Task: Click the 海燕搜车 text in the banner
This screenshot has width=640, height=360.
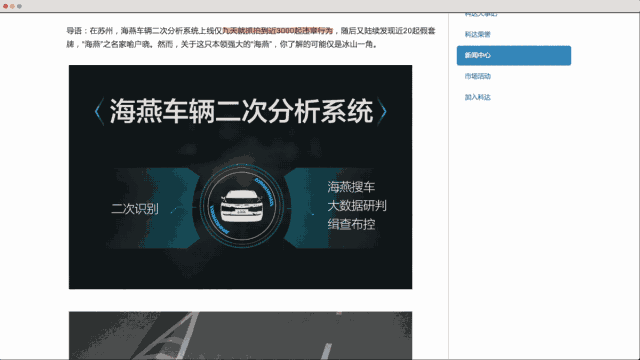Action: pyautogui.click(x=351, y=187)
